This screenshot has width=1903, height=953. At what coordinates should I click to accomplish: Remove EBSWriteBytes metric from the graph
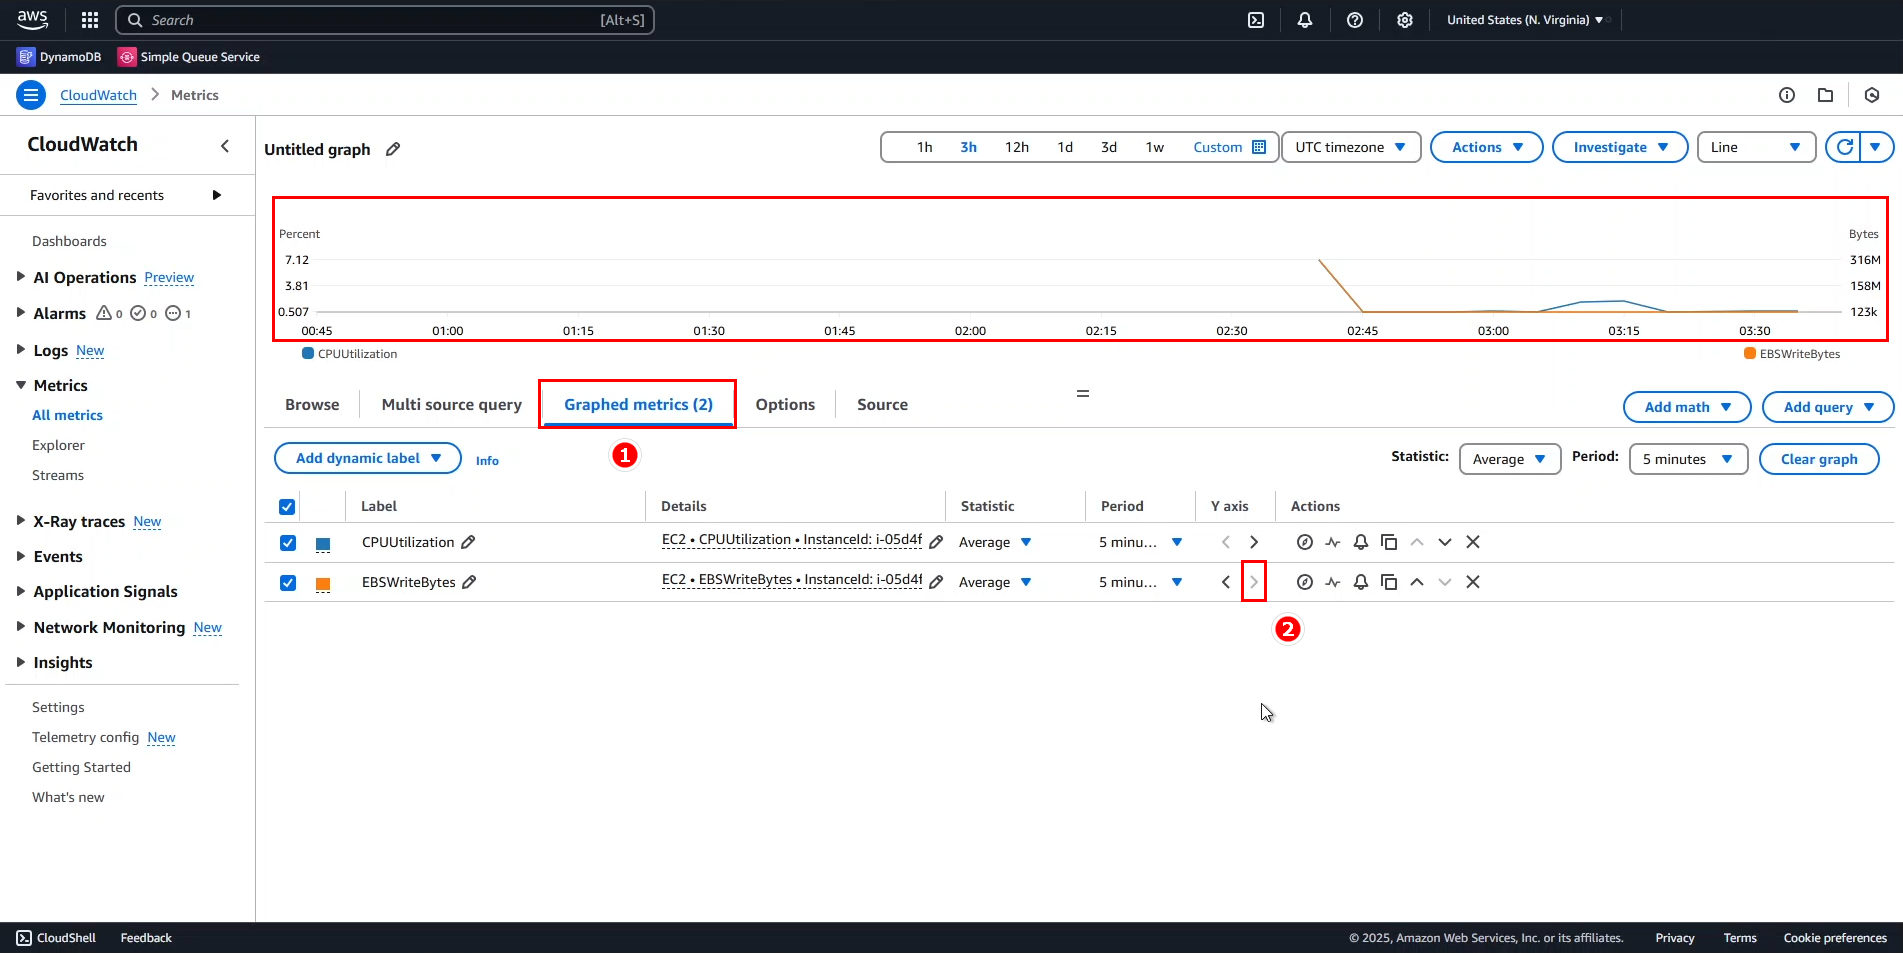[1472, 581]
